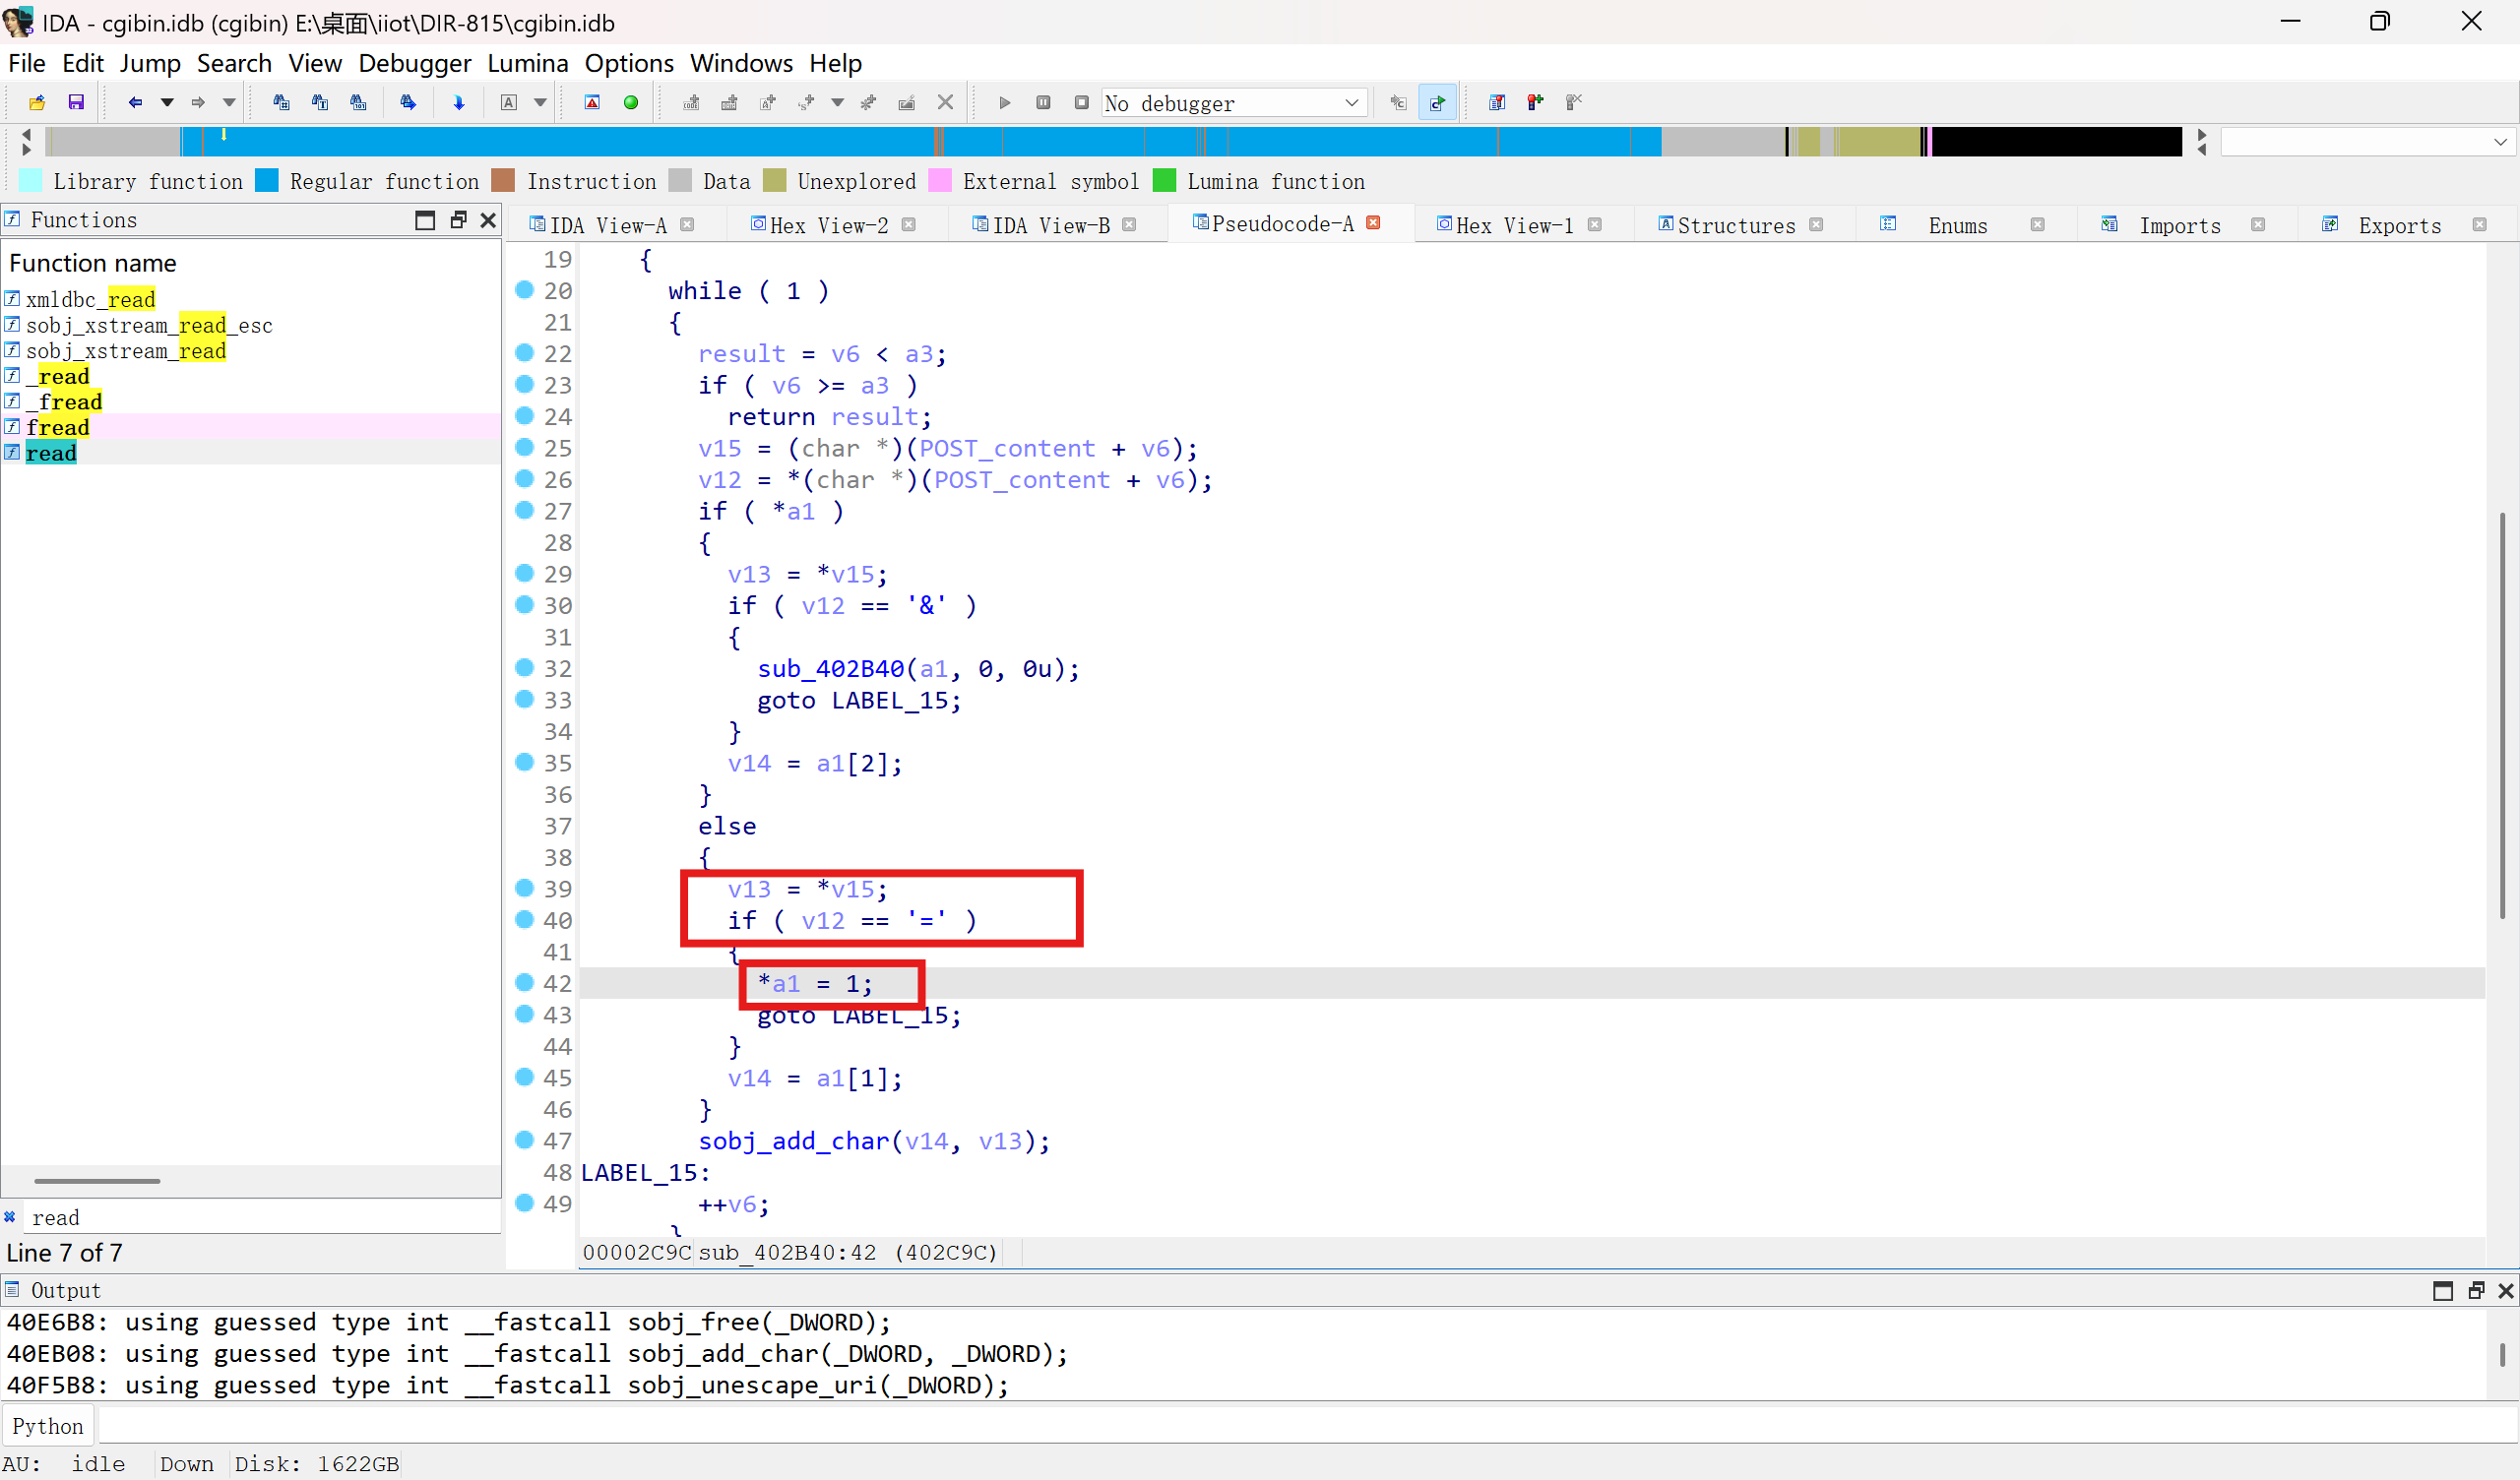
Task: Click the Python console button
Action: point(48,1426)
